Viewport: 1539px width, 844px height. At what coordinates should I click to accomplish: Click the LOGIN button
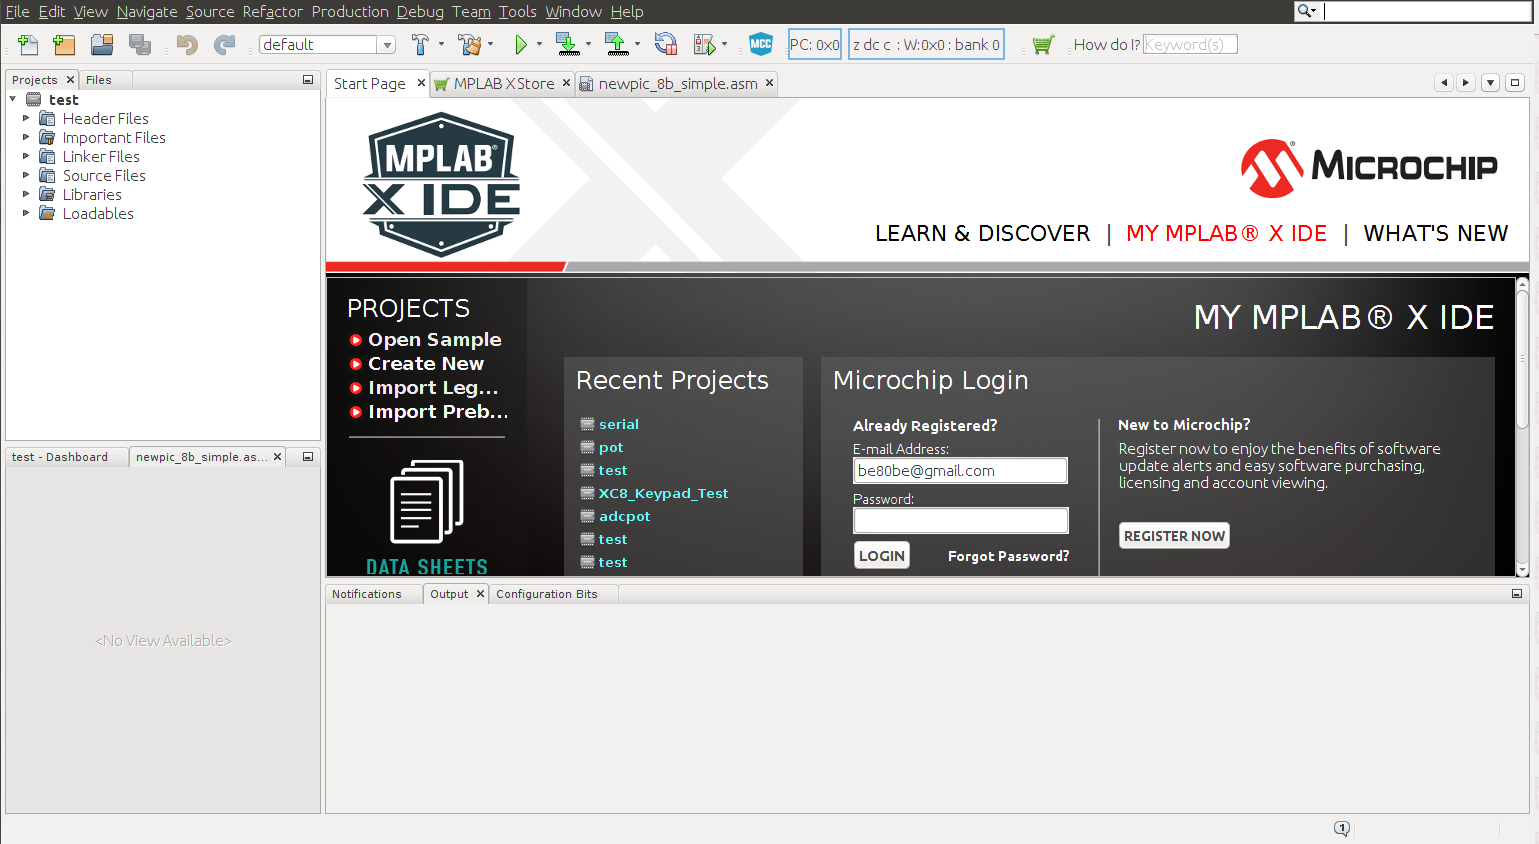point(882,556)
